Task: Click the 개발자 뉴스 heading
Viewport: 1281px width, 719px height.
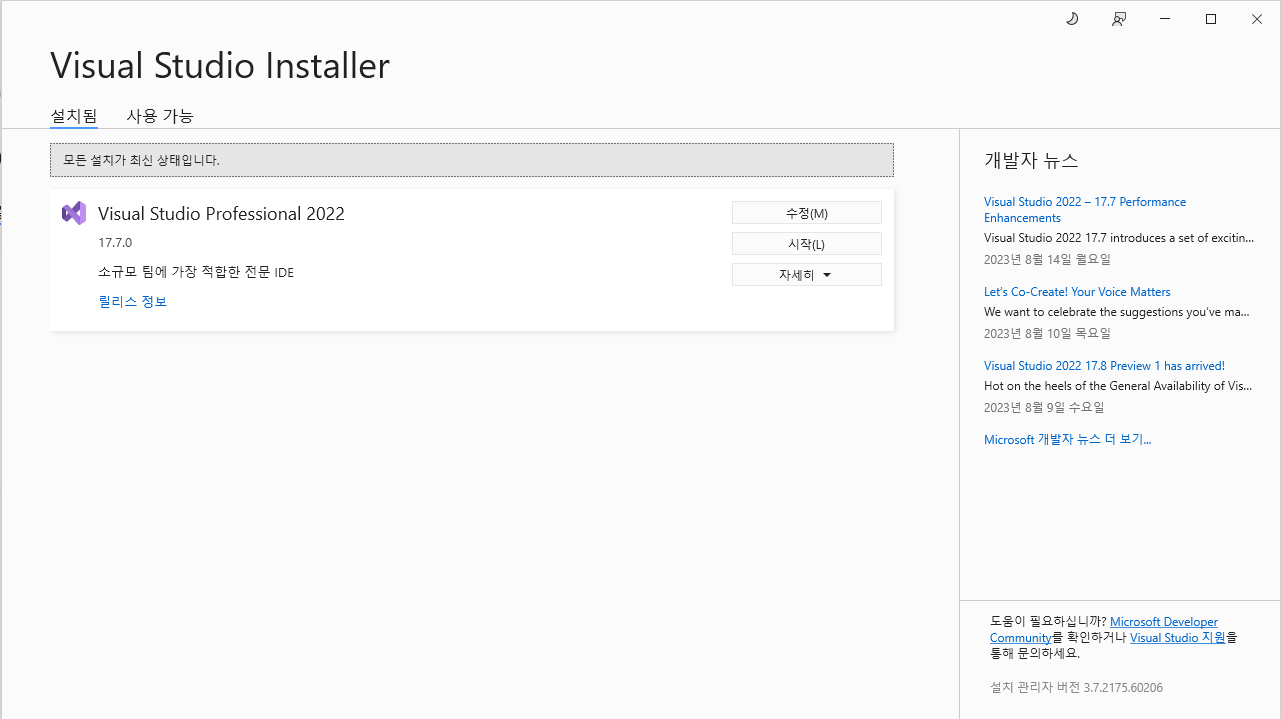Action: click(1031, 160)
